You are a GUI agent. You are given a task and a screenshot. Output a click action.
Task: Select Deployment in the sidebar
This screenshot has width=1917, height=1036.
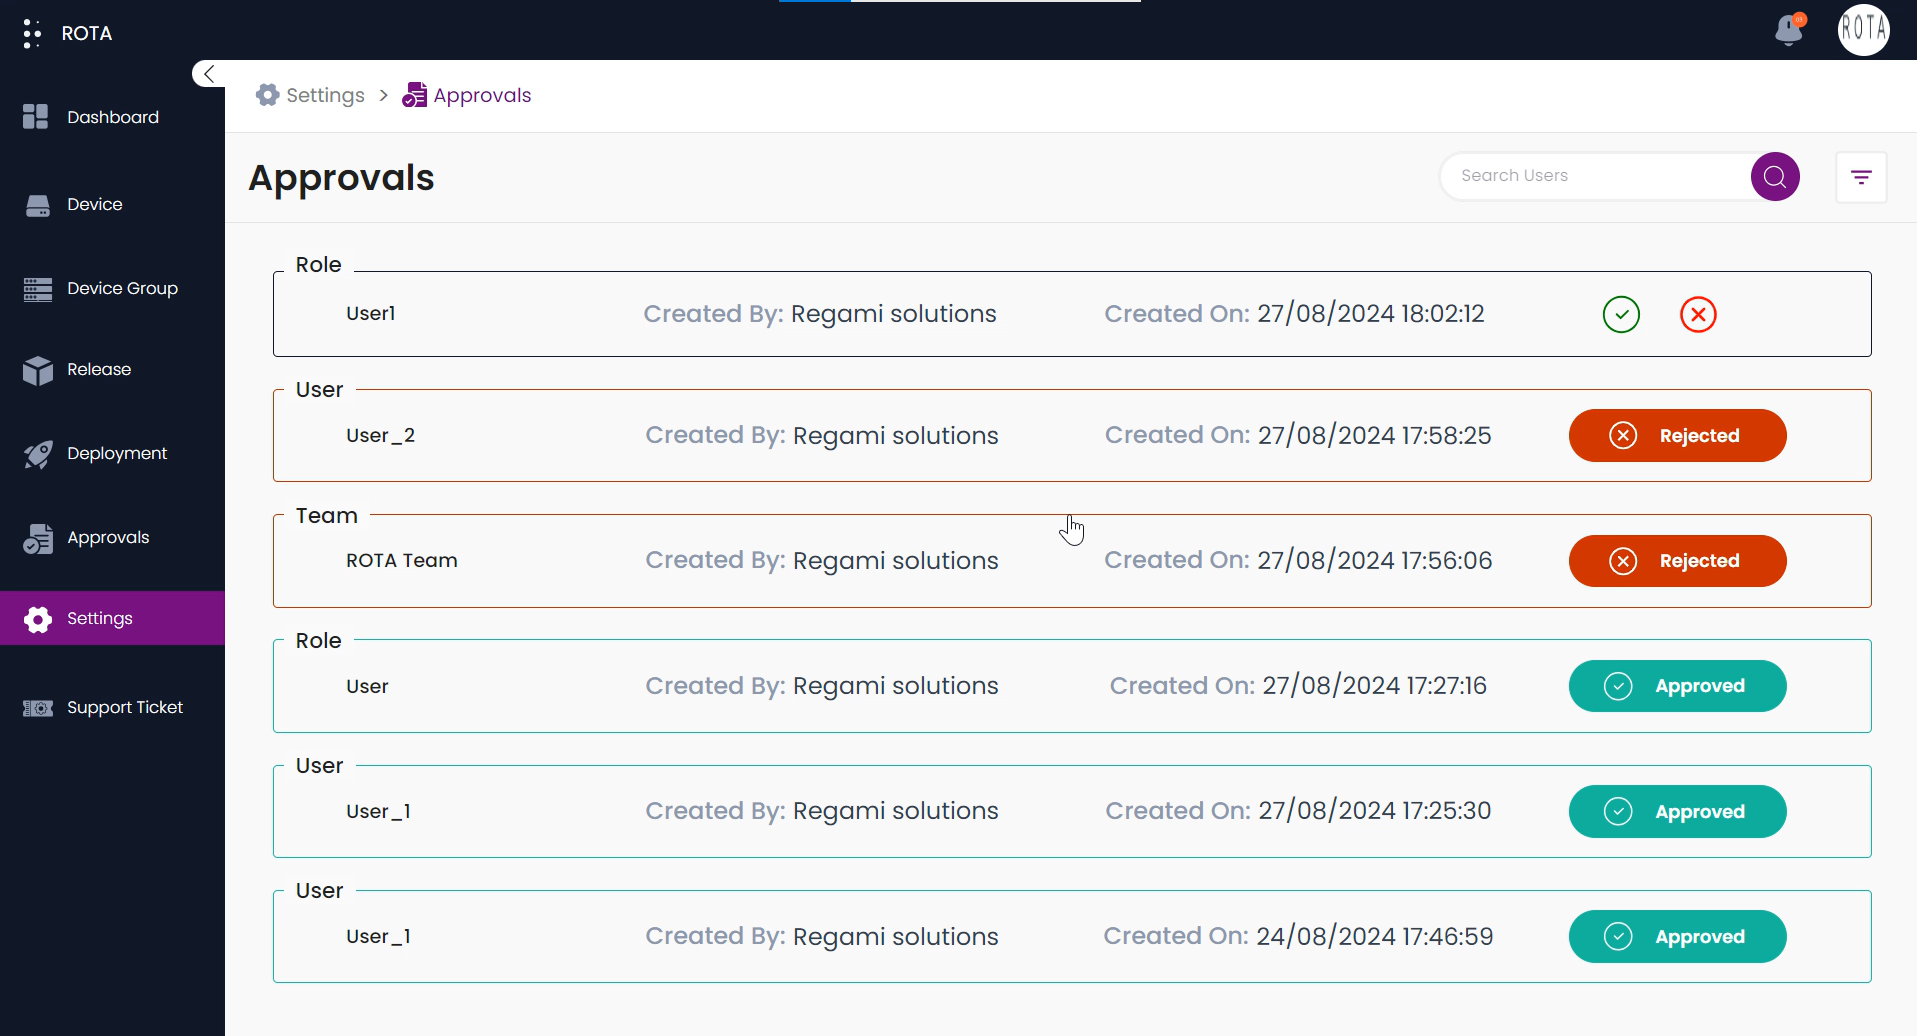[116, 453]
